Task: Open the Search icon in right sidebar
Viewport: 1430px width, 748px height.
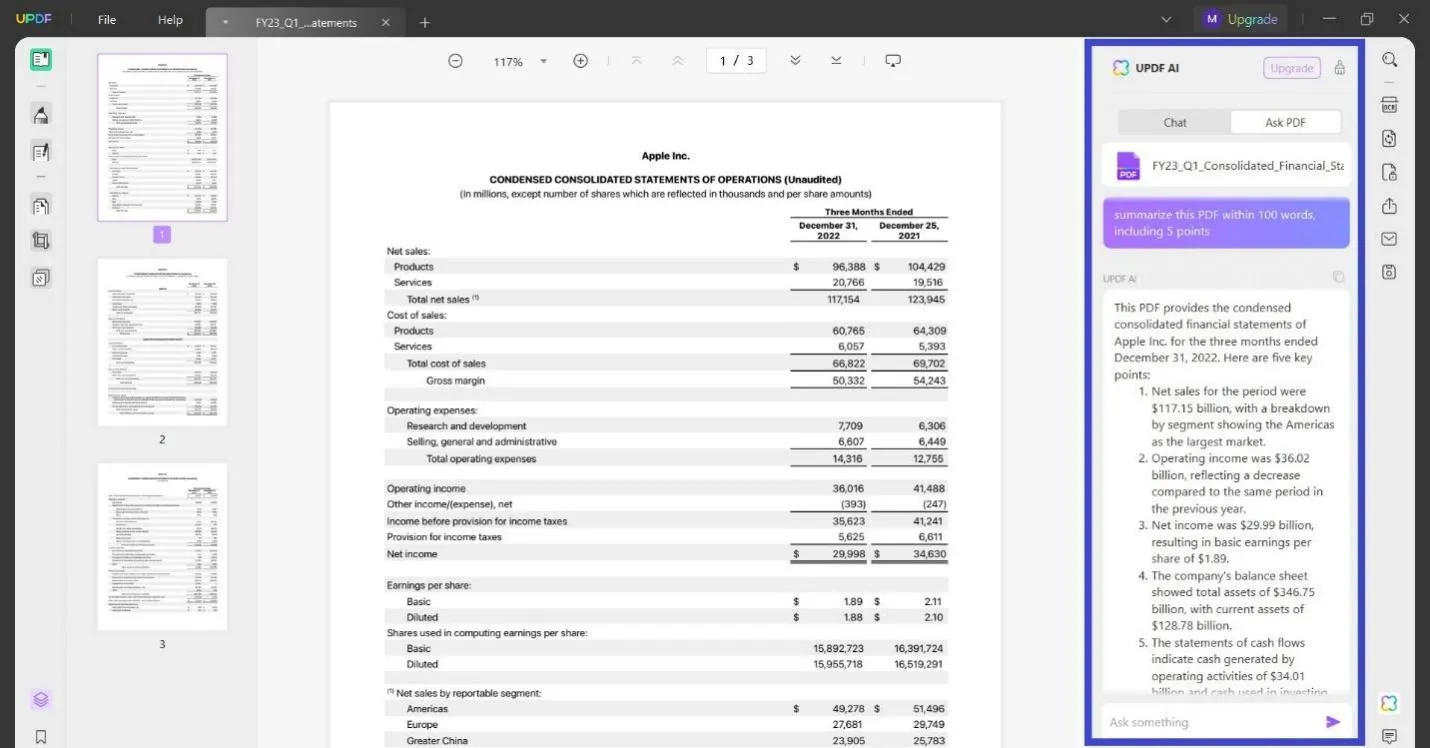Action: 1389,60
